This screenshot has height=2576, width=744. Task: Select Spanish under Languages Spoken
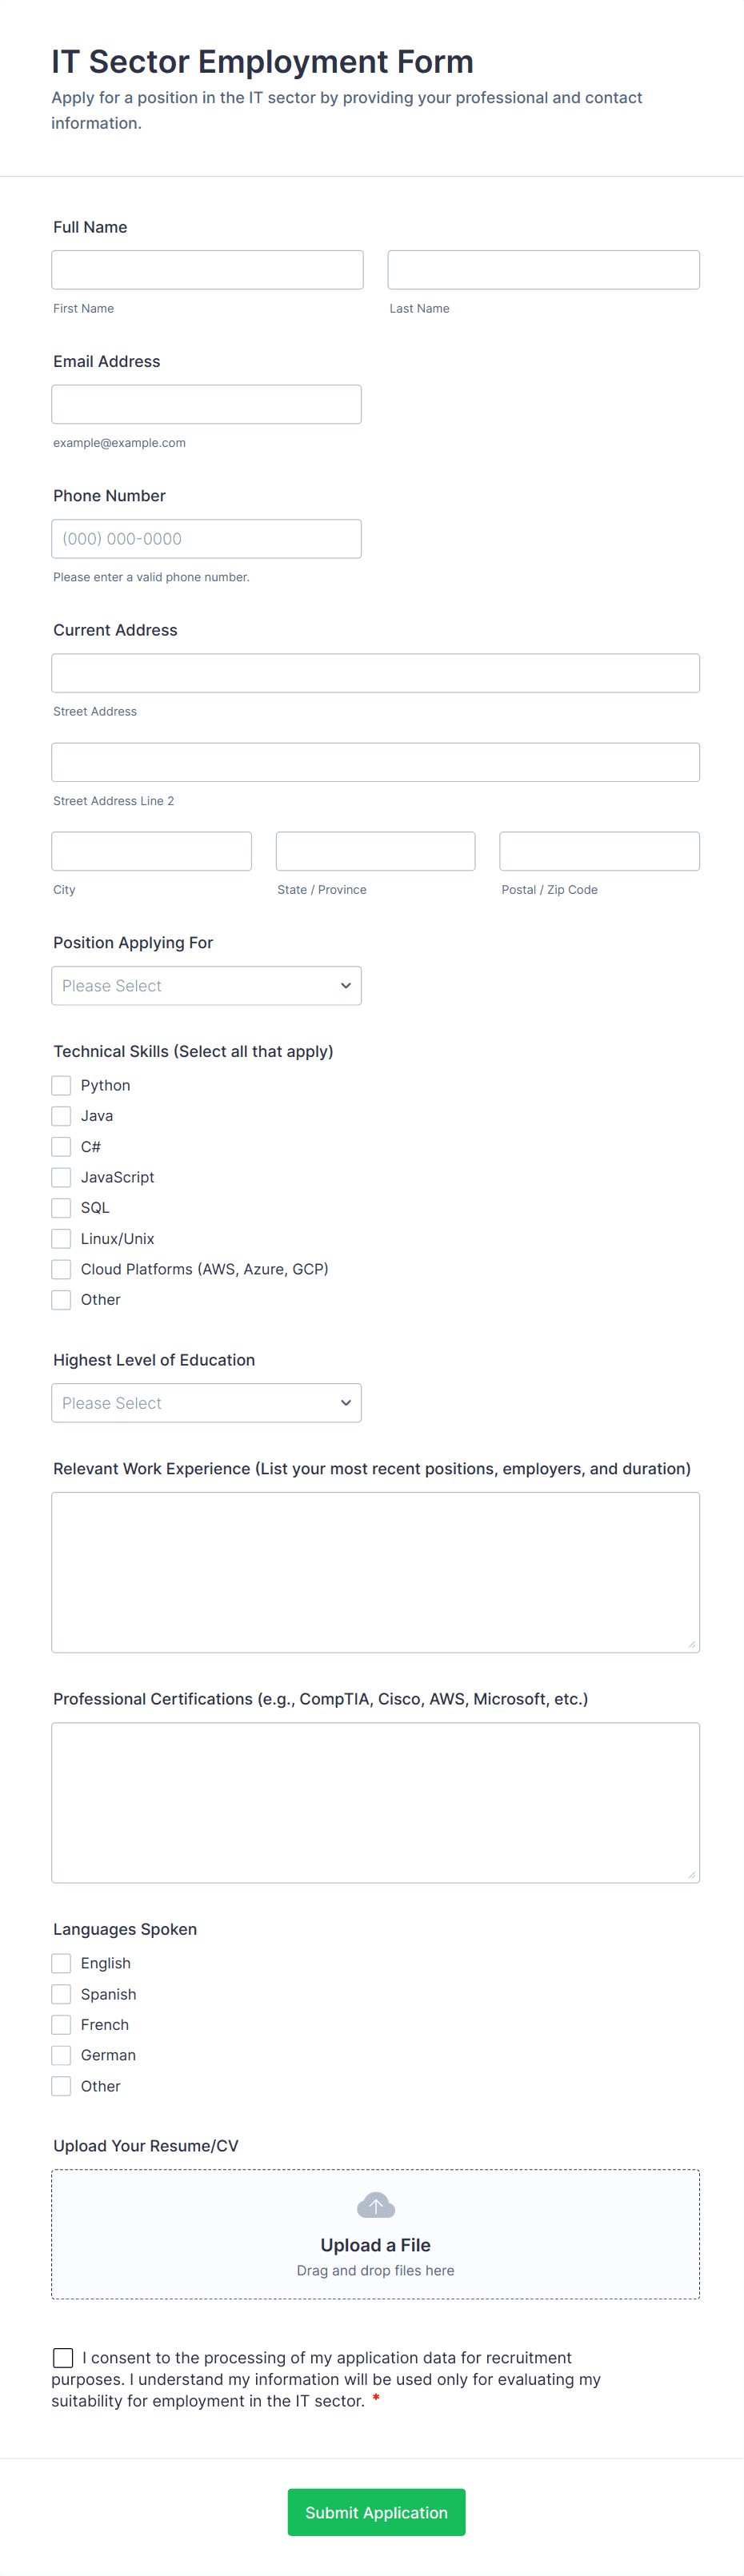(x=61, y=1993)
